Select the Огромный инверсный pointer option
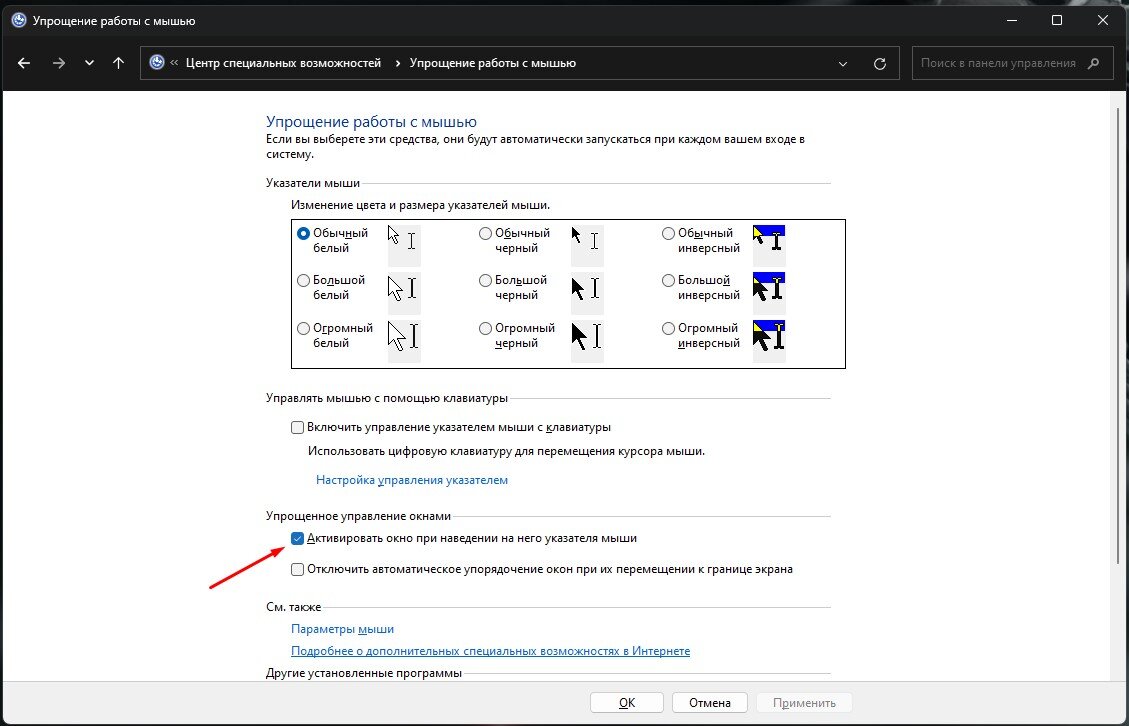The height and width of the screenshot is (726, 1129). 668,328
